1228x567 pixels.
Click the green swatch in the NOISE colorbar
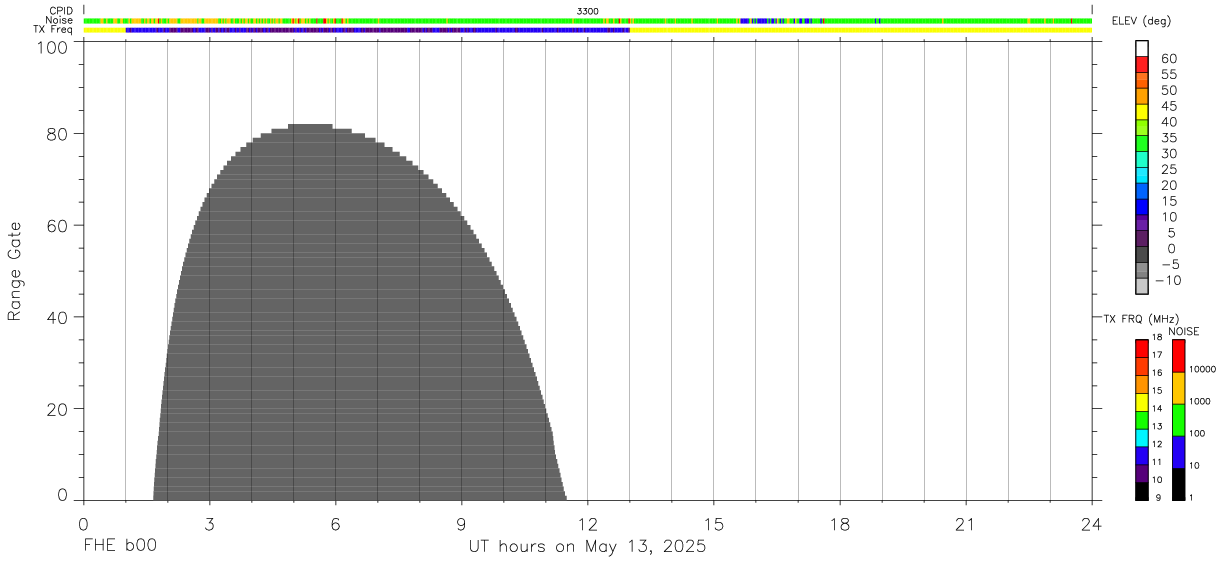[x=1179, y=420]
